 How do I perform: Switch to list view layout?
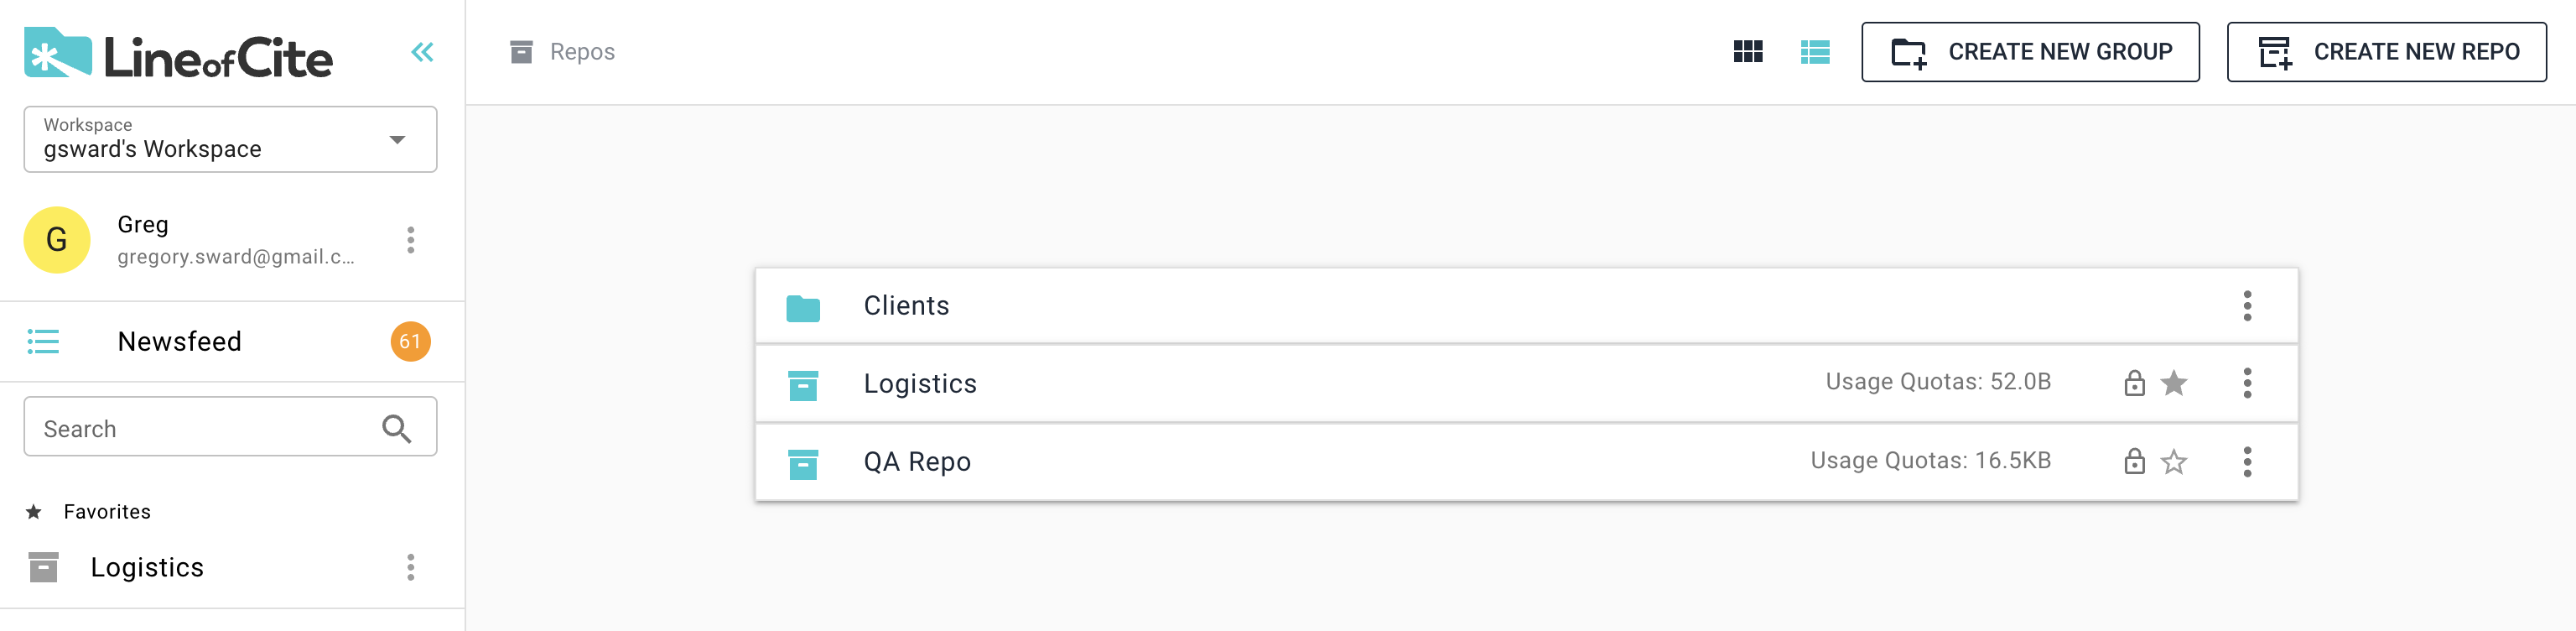[1814, 52]
